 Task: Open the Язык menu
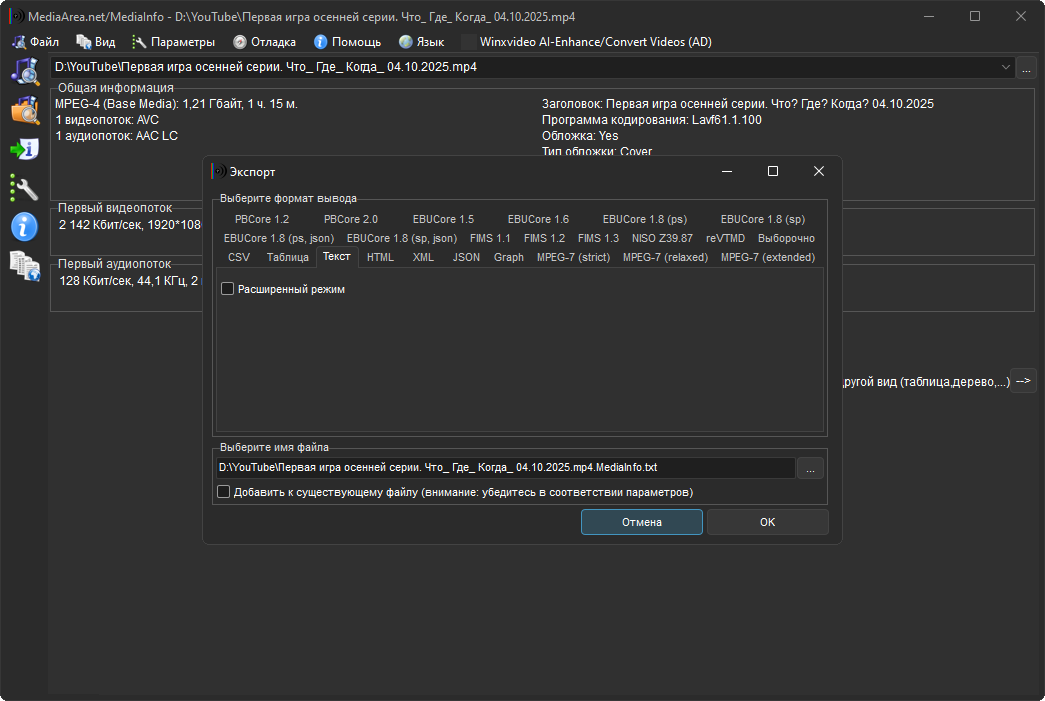tap(421, 42)
